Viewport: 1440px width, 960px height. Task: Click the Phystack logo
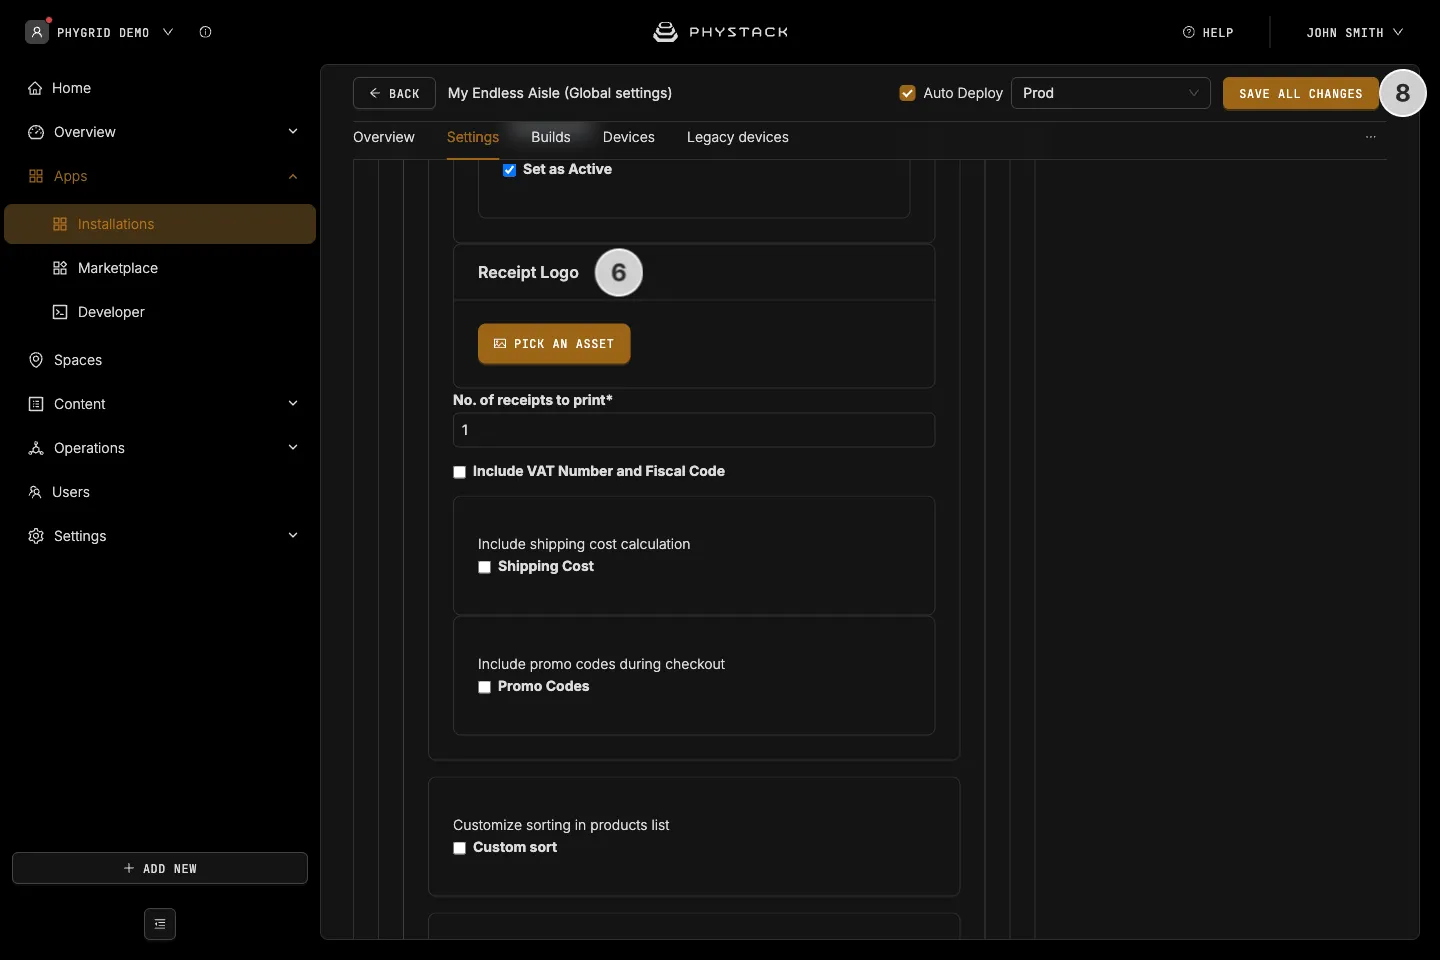coord(720,32)
